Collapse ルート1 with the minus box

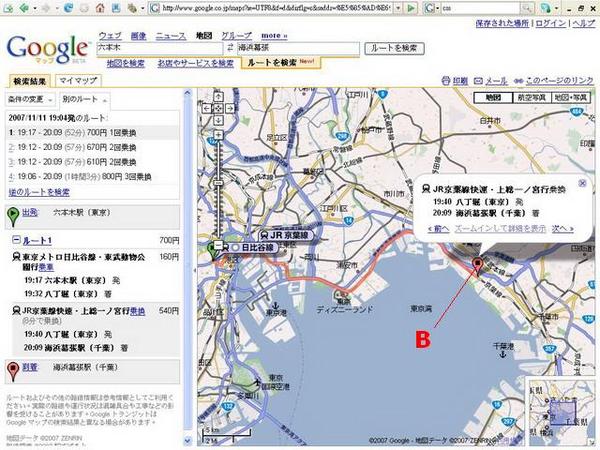[16, 240]
